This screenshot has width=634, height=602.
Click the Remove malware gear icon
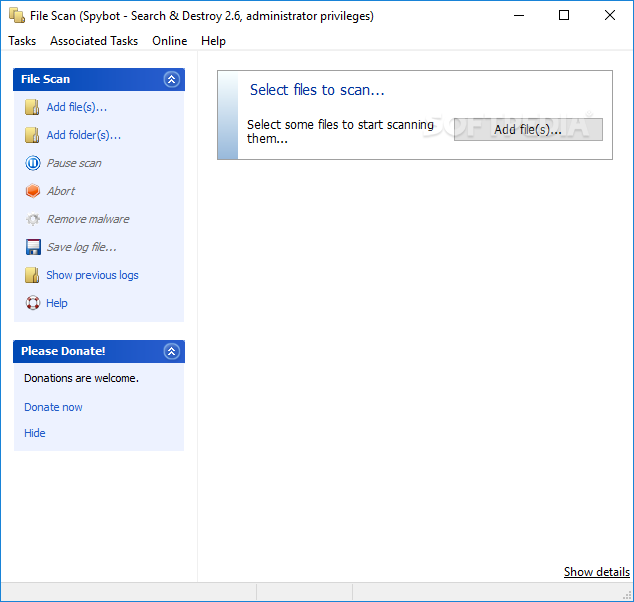(33, 219)
